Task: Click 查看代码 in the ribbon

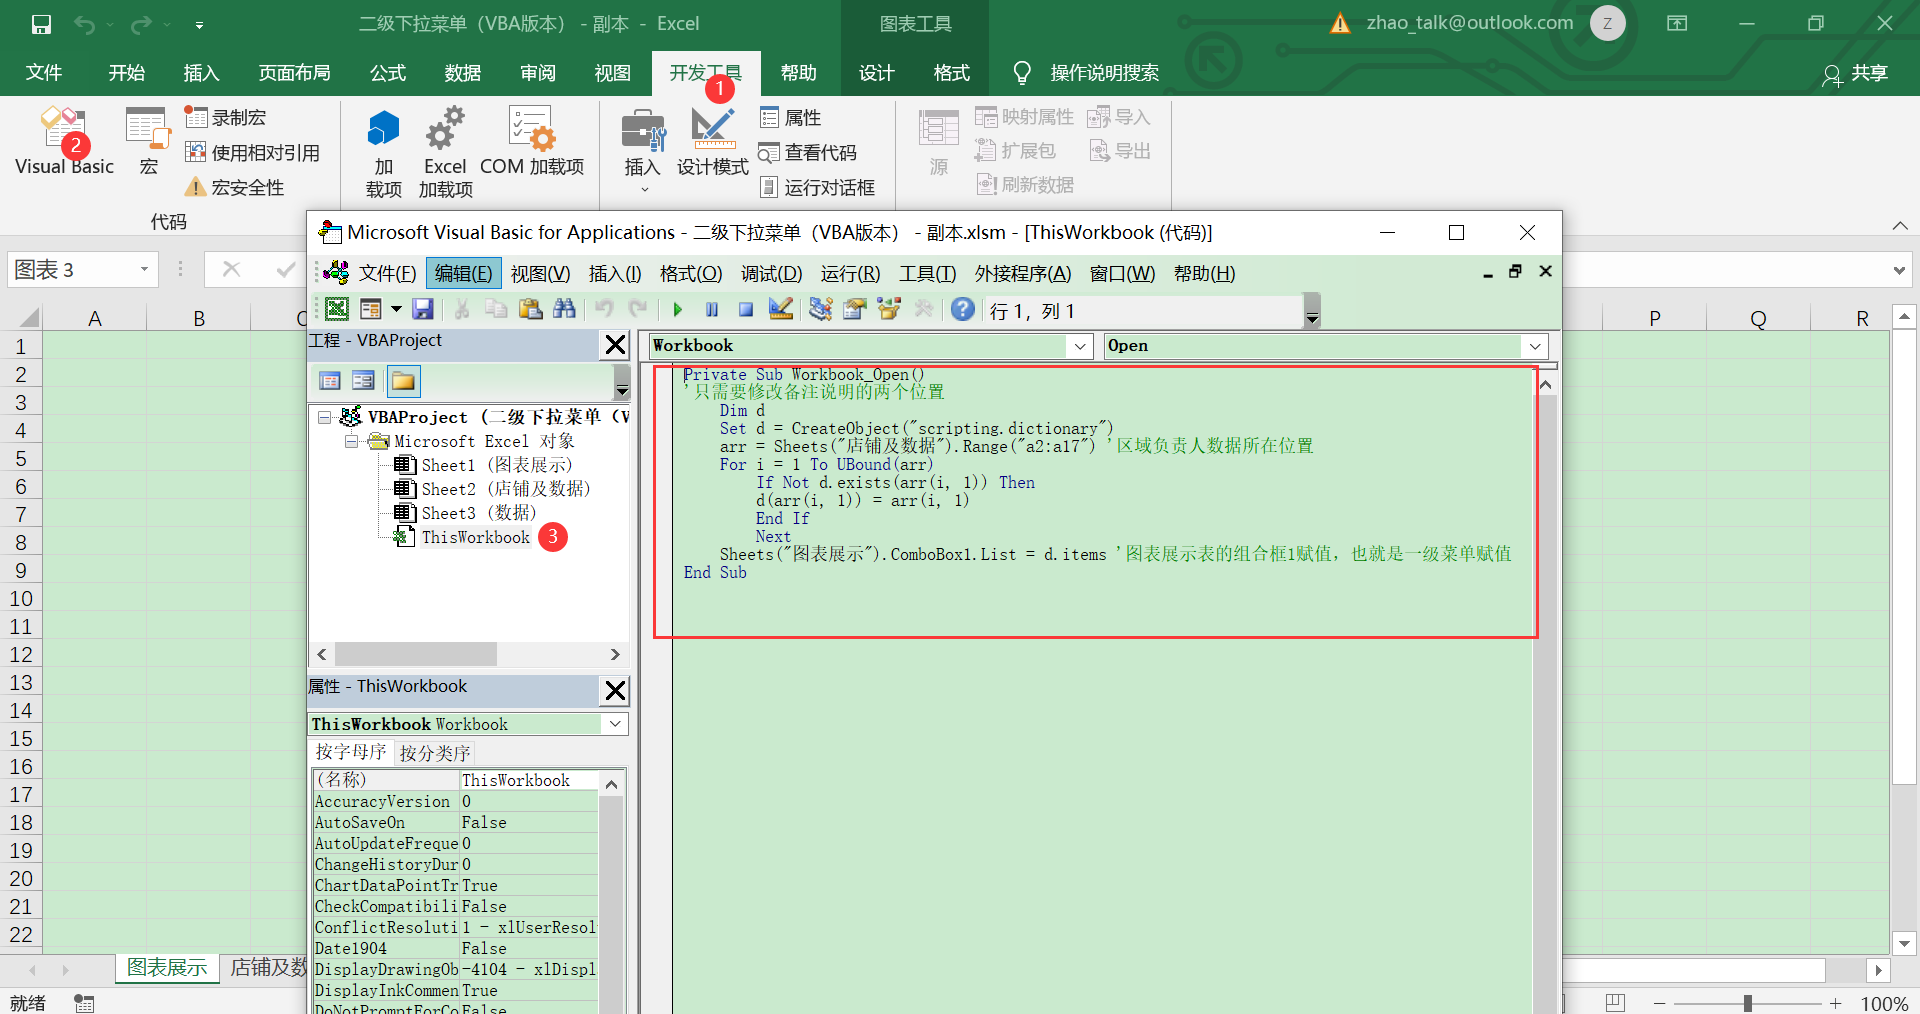Action: [x=808, y=152]
